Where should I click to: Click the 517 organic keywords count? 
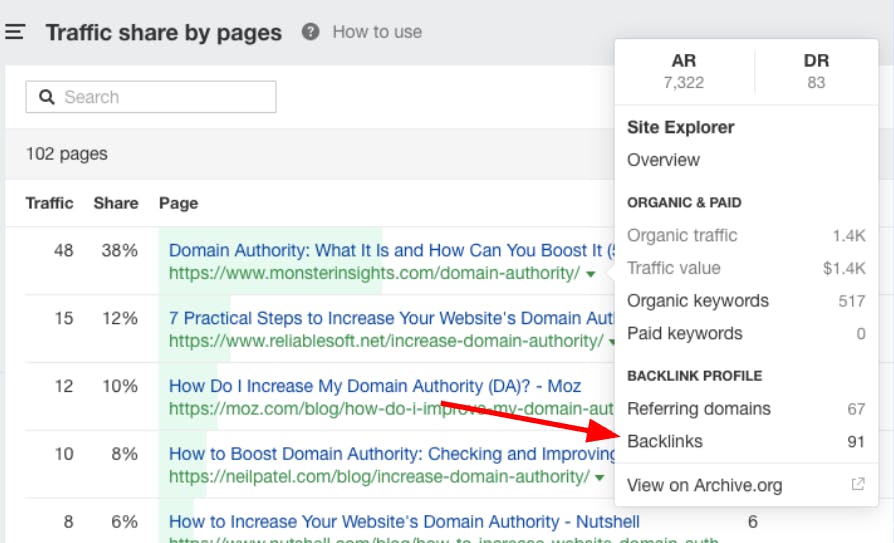(852, 301)
